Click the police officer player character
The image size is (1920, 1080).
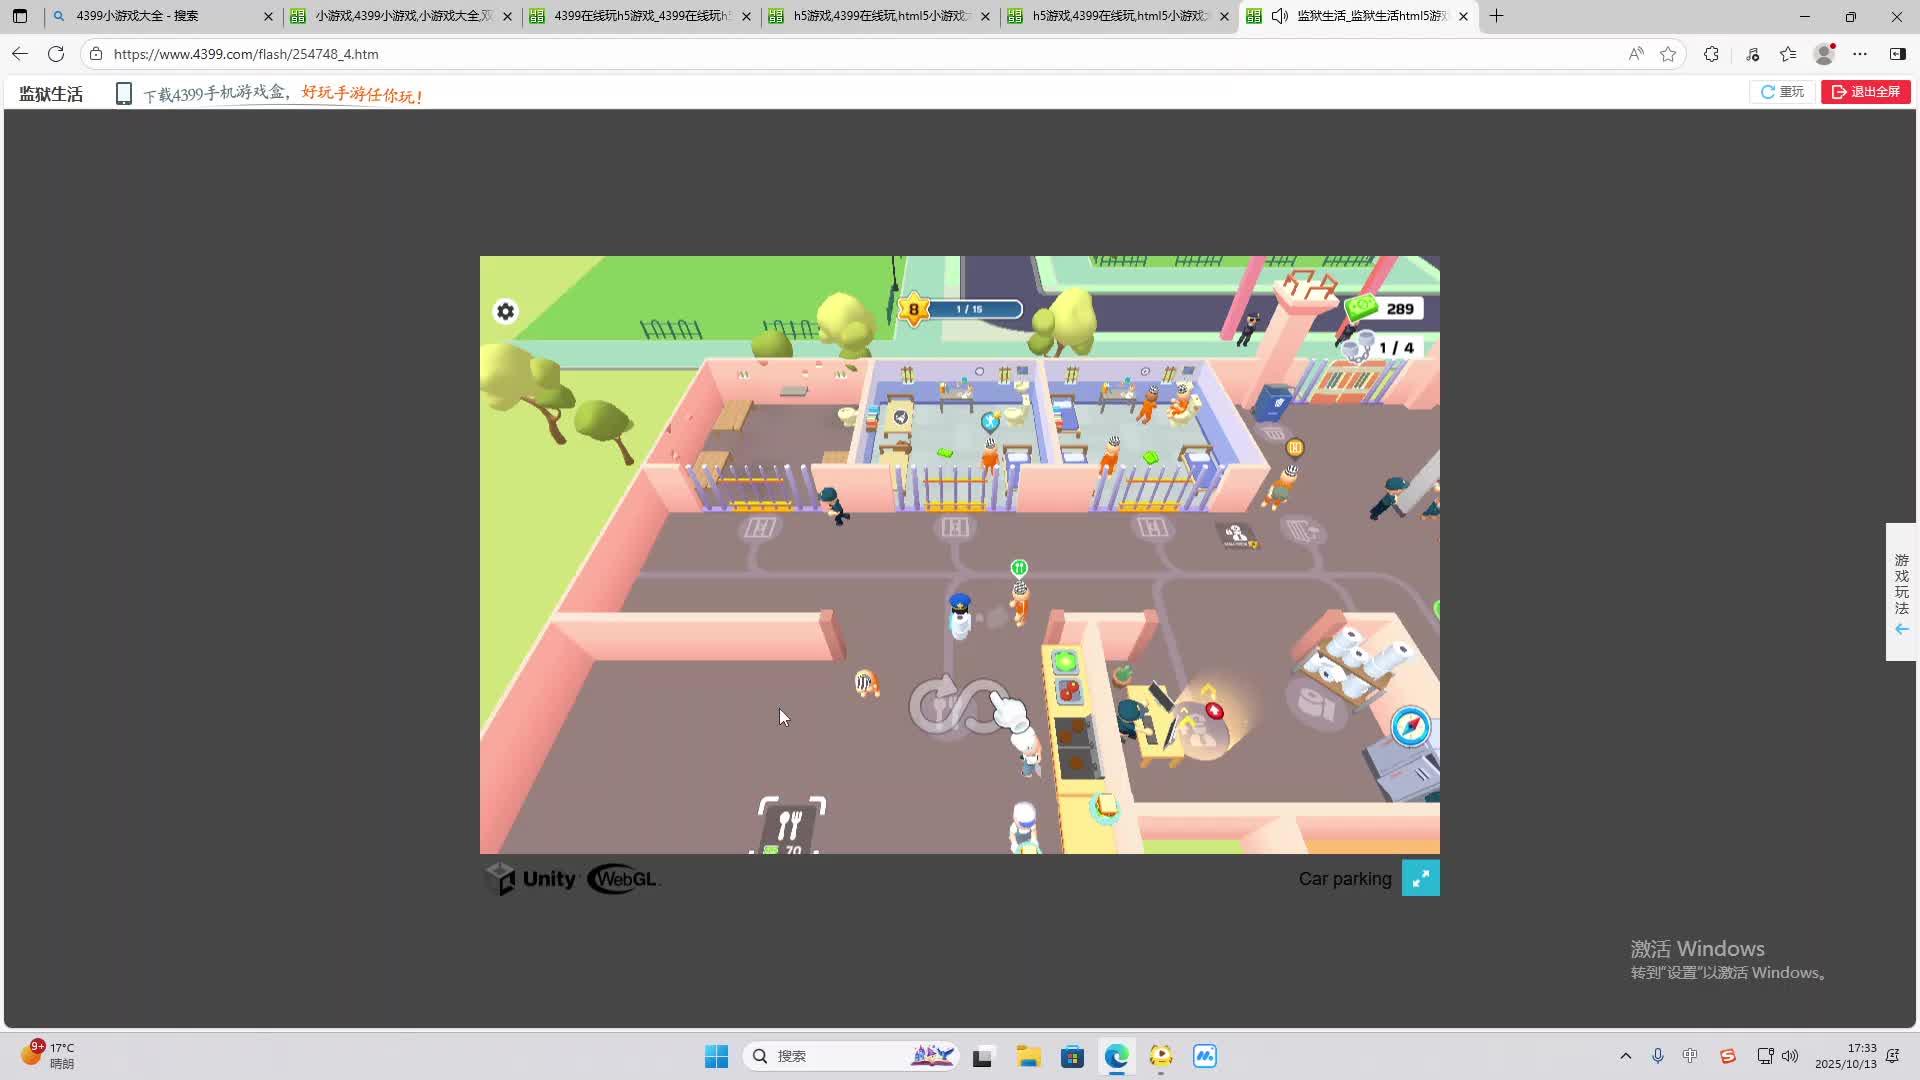click(x=960, y=615)
